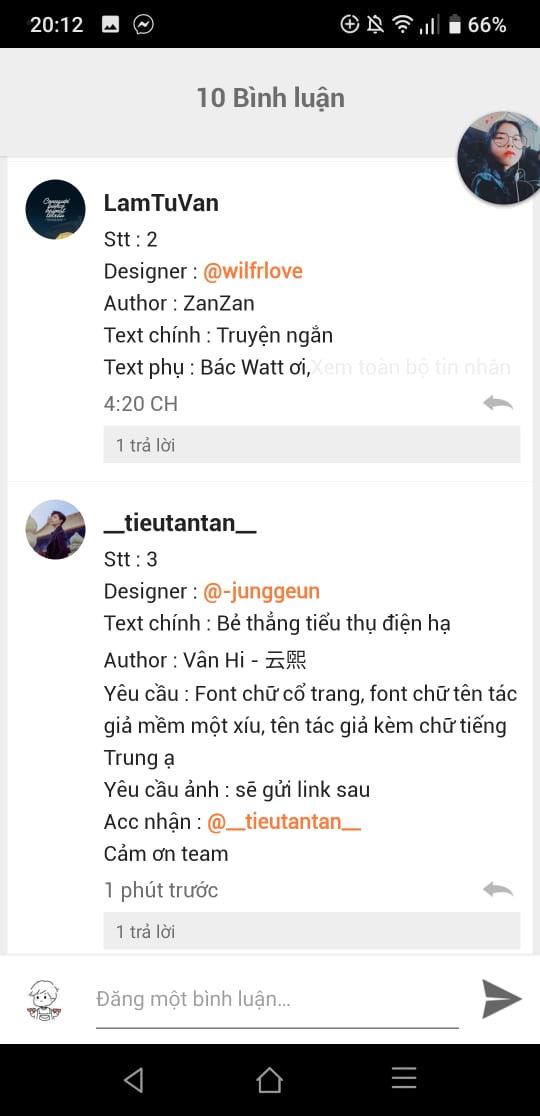Screen dimensions: 540x1116
Task: Tap the Messenger notification icon in status bar
Action: click(144, 25)
